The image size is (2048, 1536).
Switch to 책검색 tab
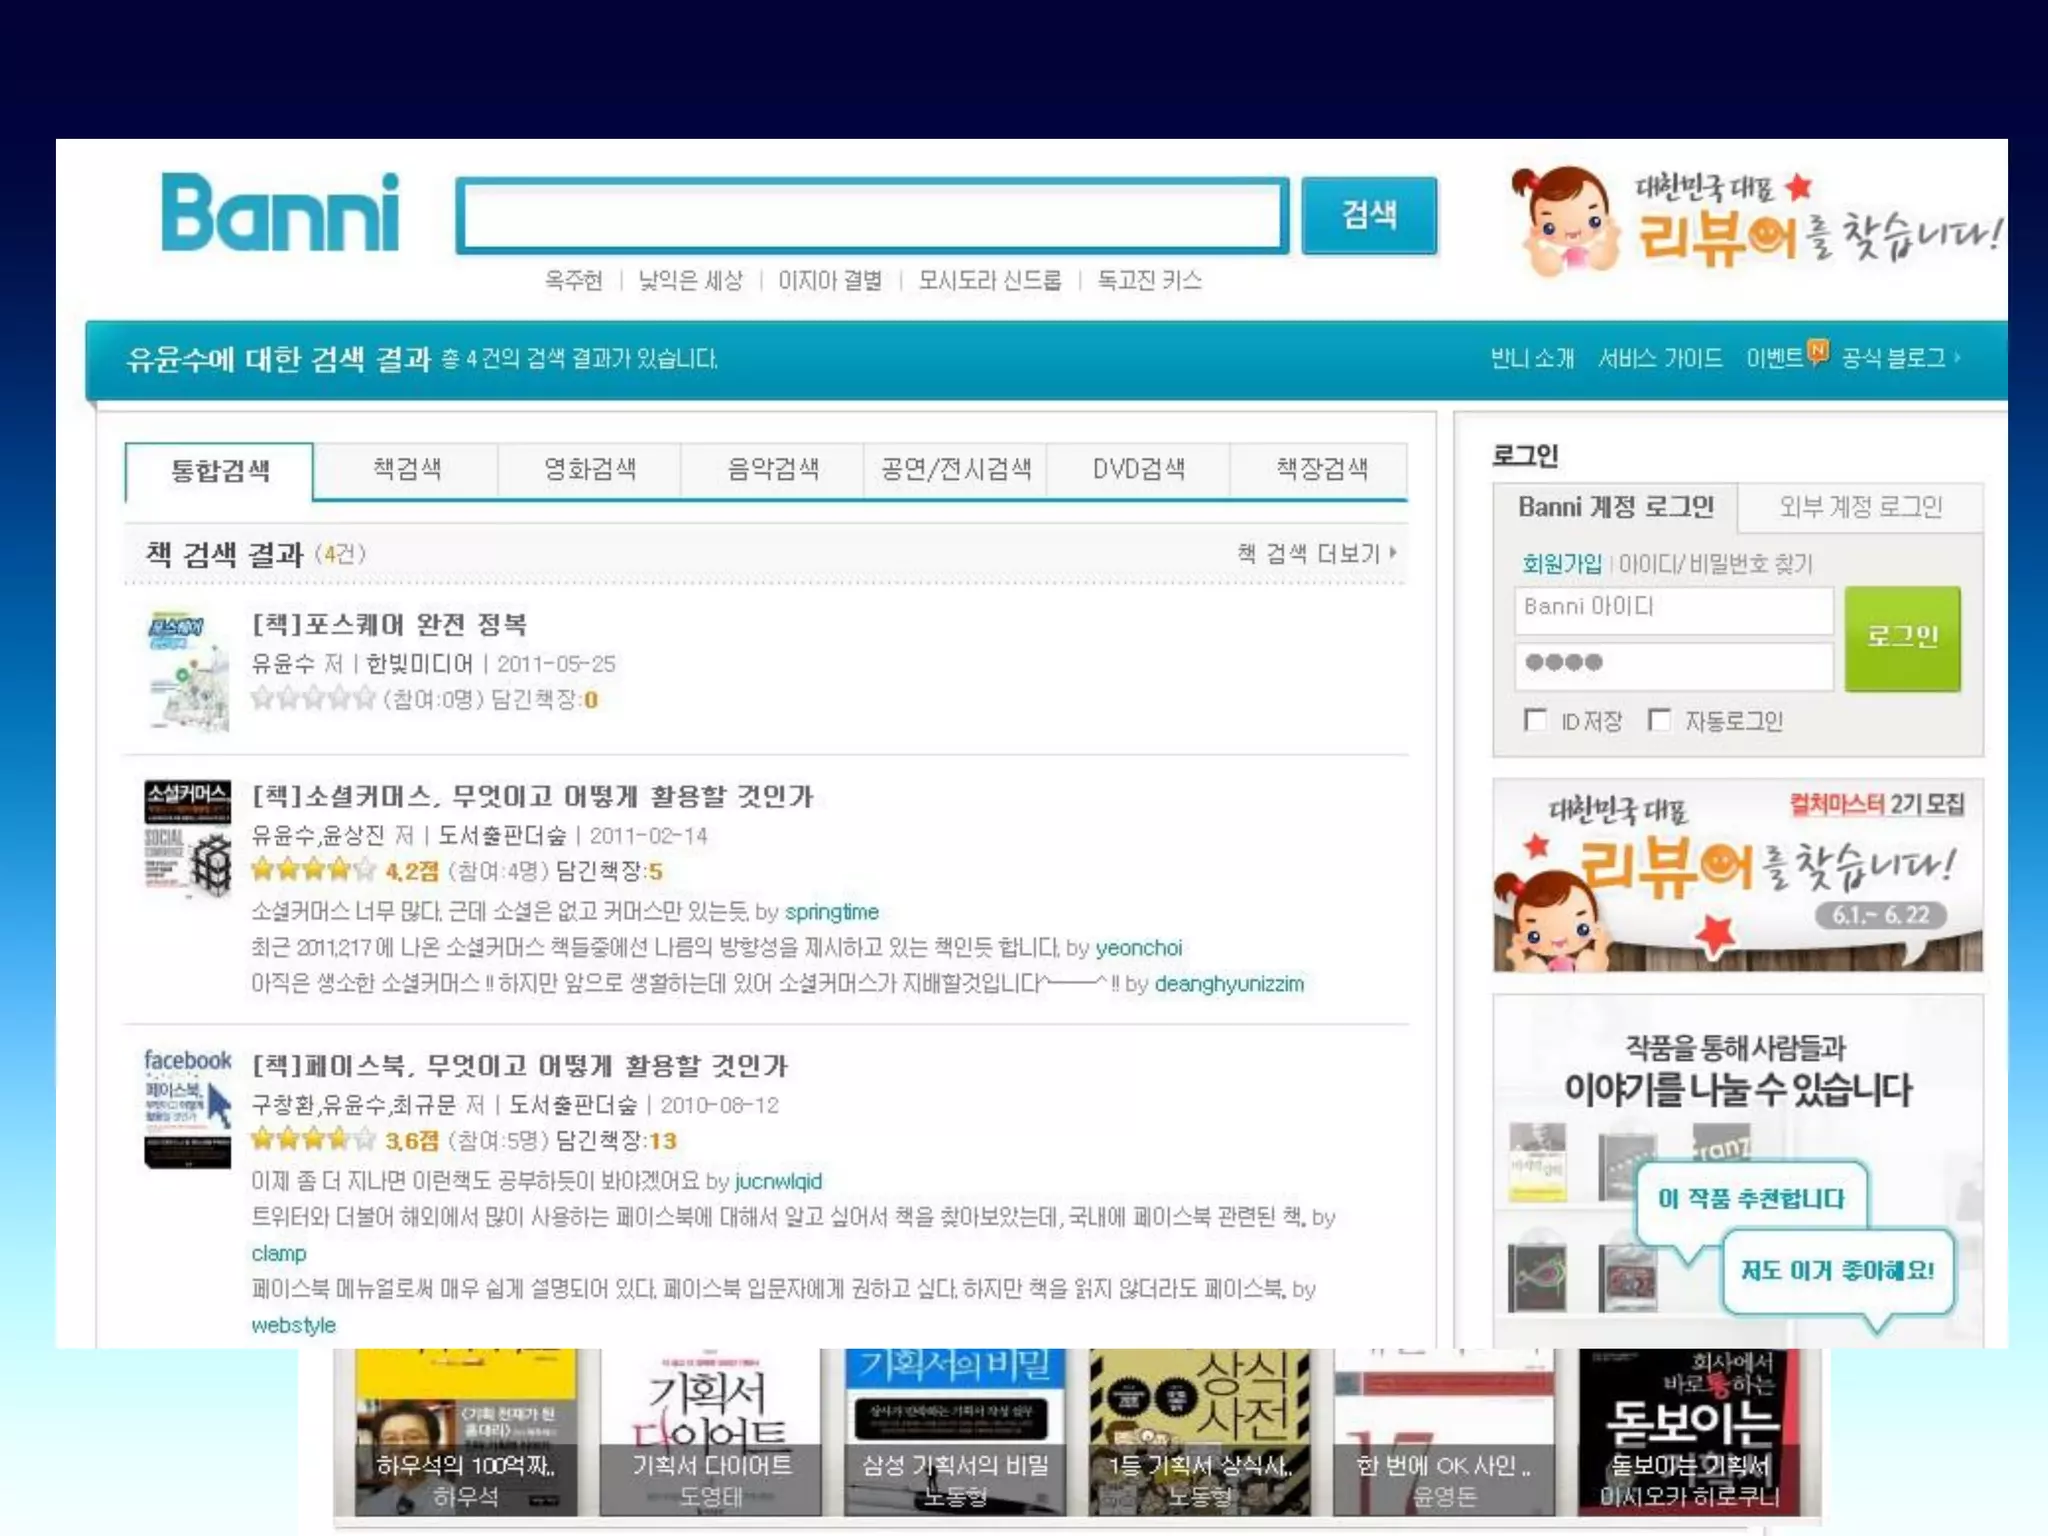click(x=406, y=469)
